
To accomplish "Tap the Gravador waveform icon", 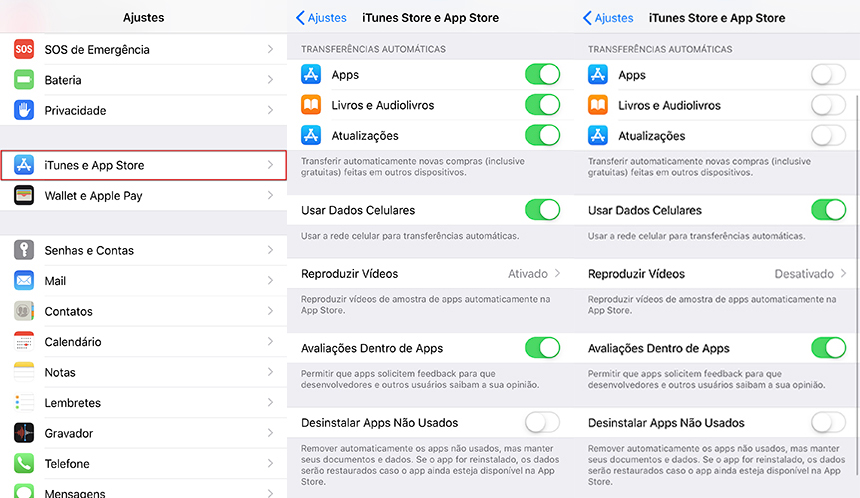I will pyautogui.click(x=24, y=433).
